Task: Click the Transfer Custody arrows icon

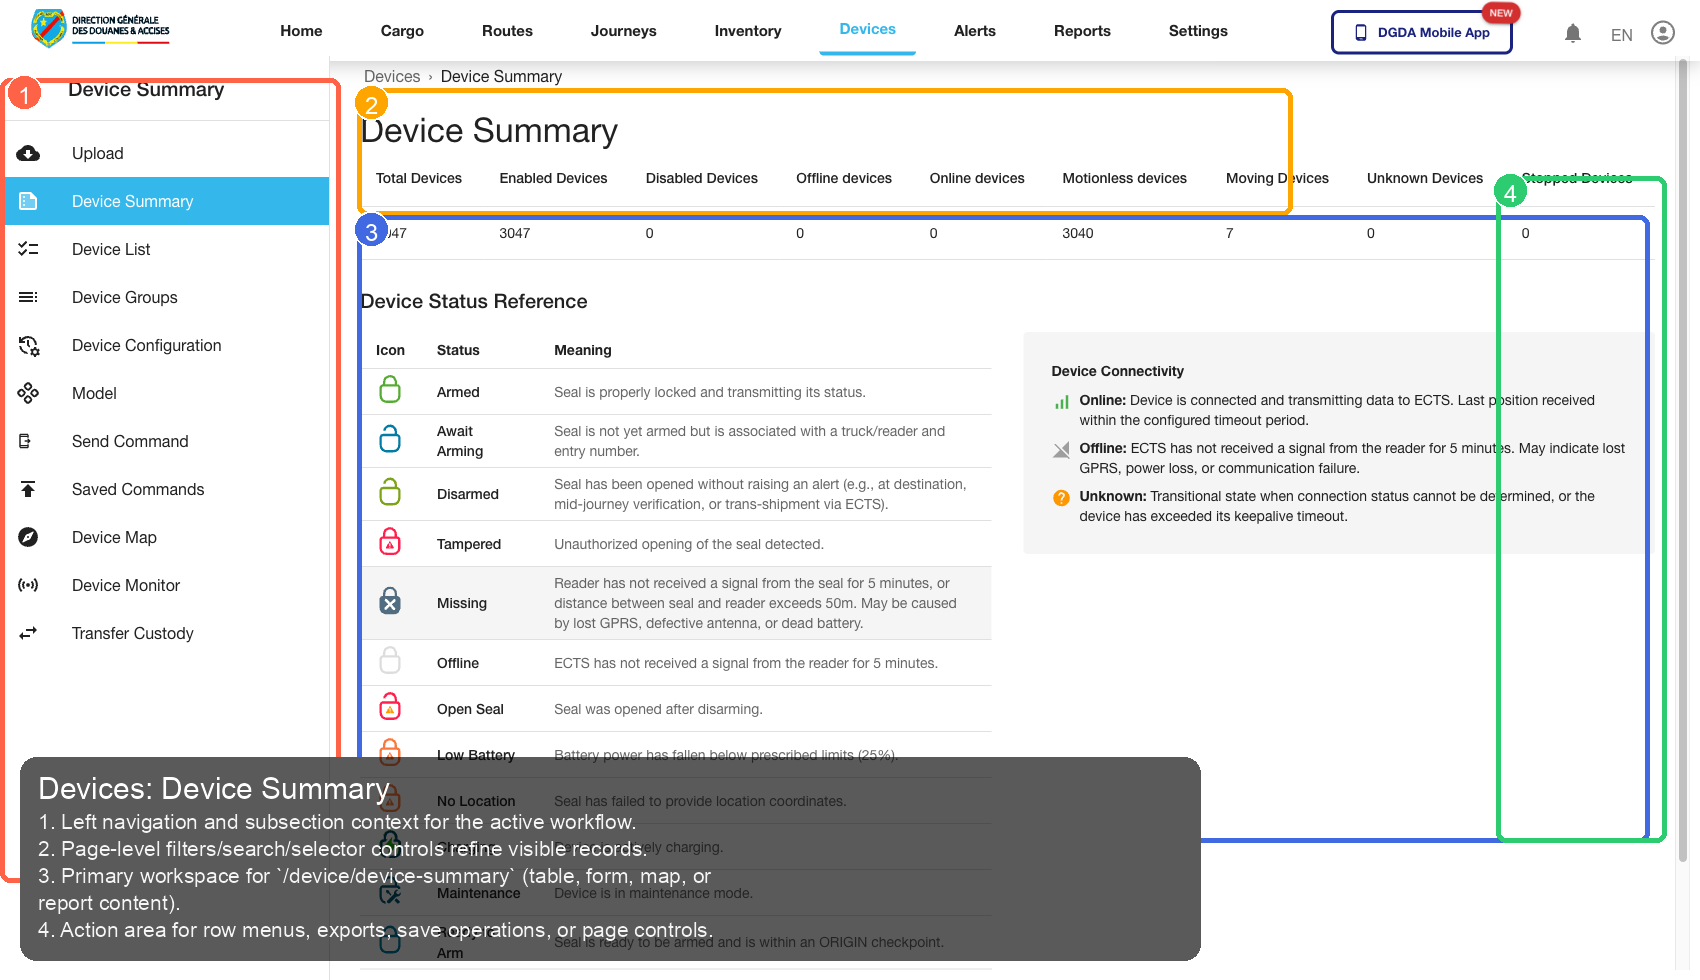Action: pyautogui.click(x=28, y=633)
